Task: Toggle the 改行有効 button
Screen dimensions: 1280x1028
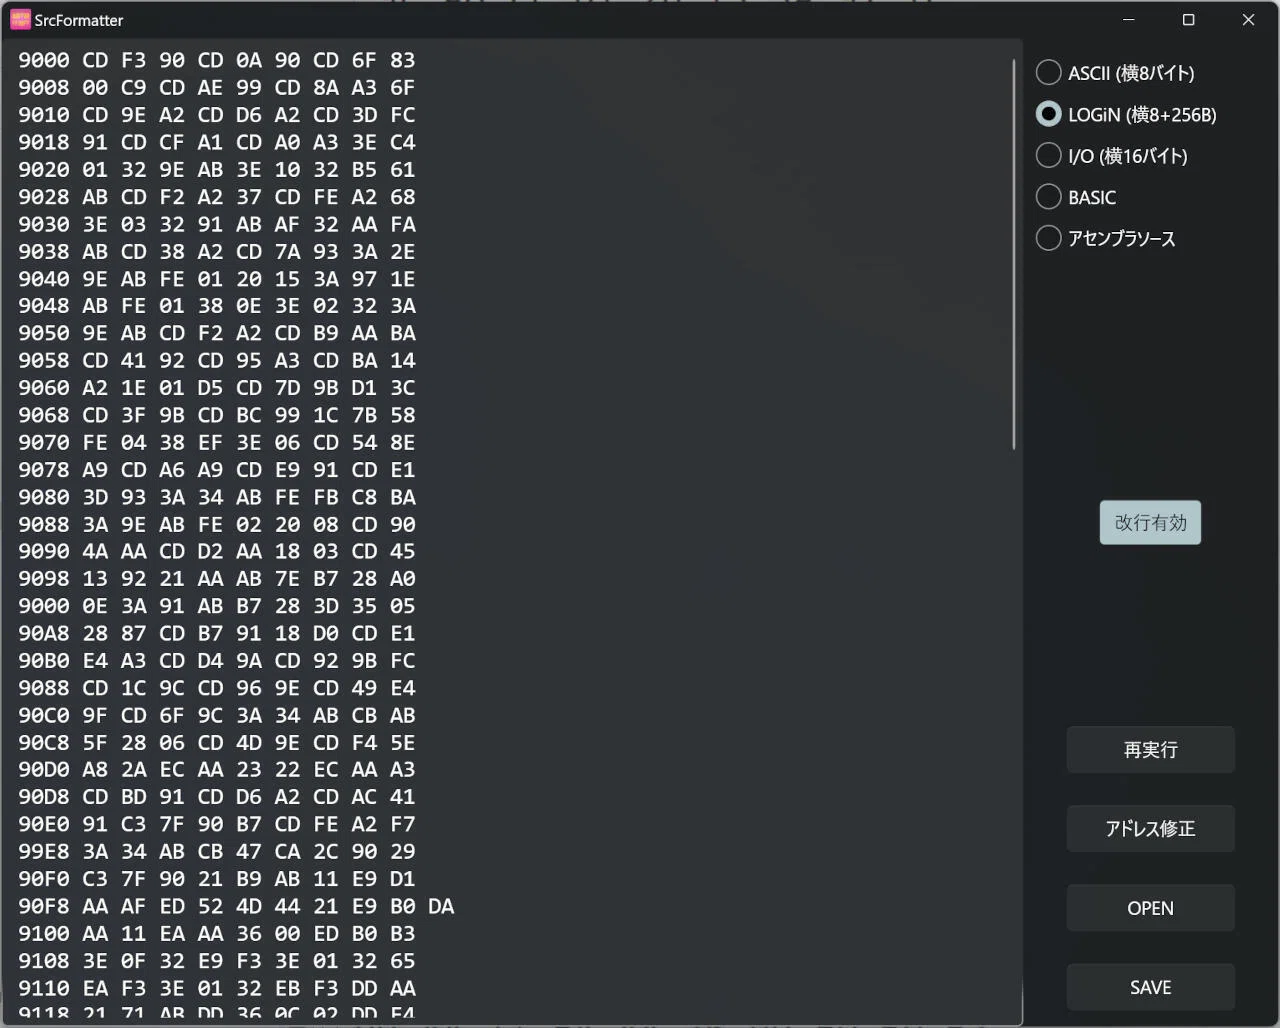Action: [1150, 522]
